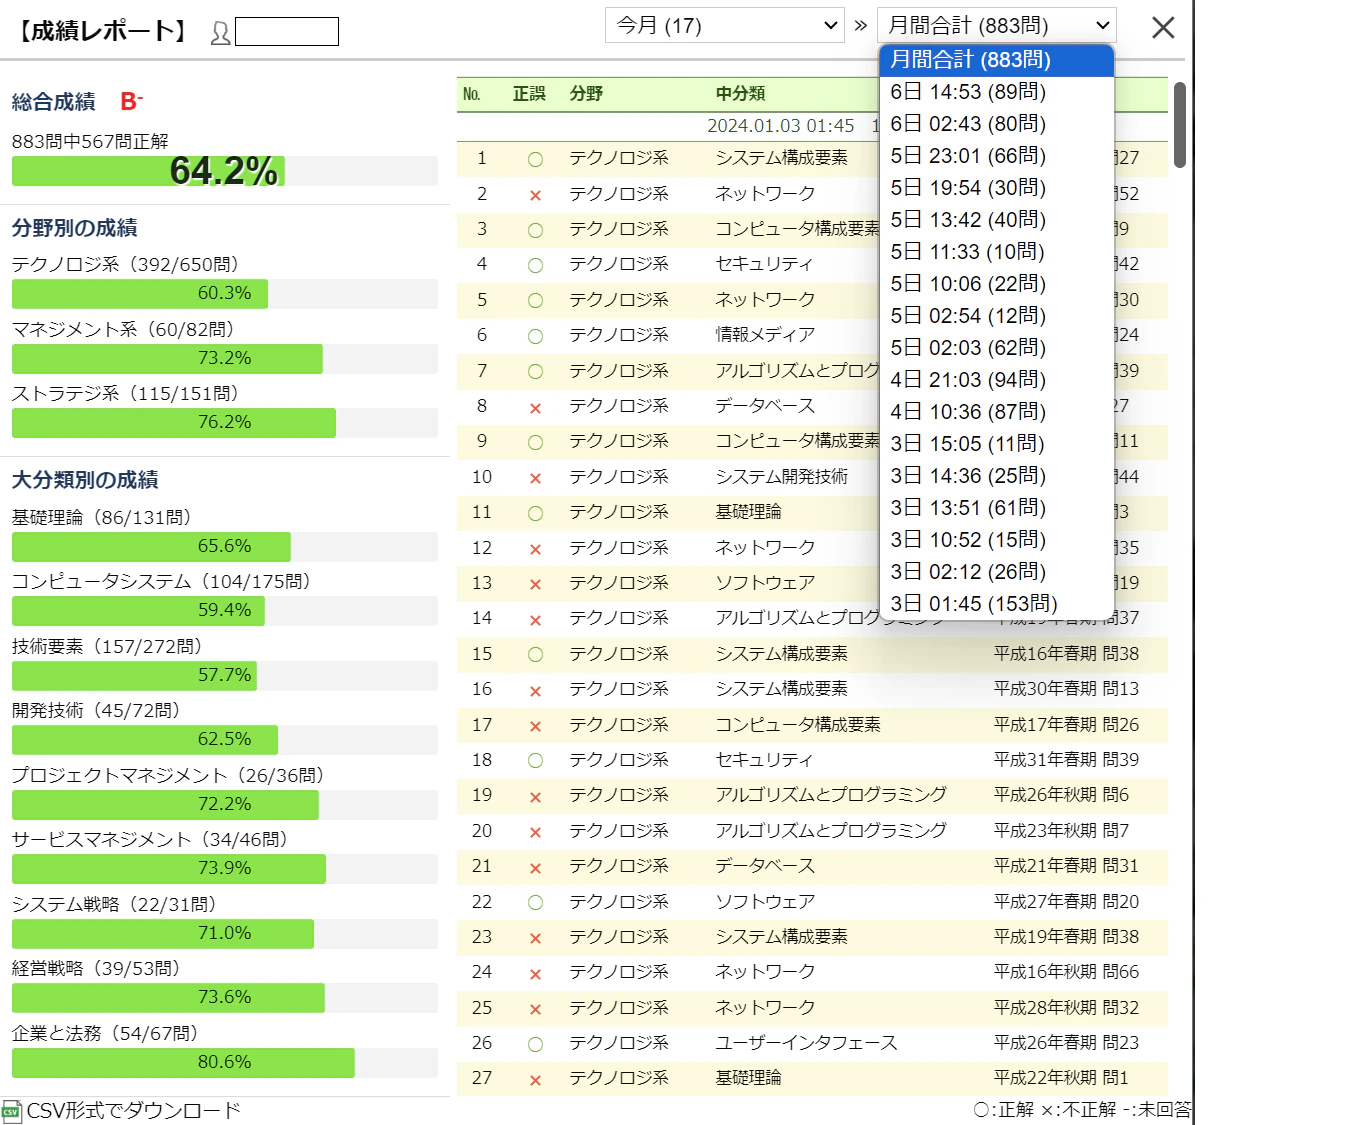Click incorrect X mark in row 27
Image resolution: width=1353 pixels, height=1125 pixels.
click(535, 1080)
